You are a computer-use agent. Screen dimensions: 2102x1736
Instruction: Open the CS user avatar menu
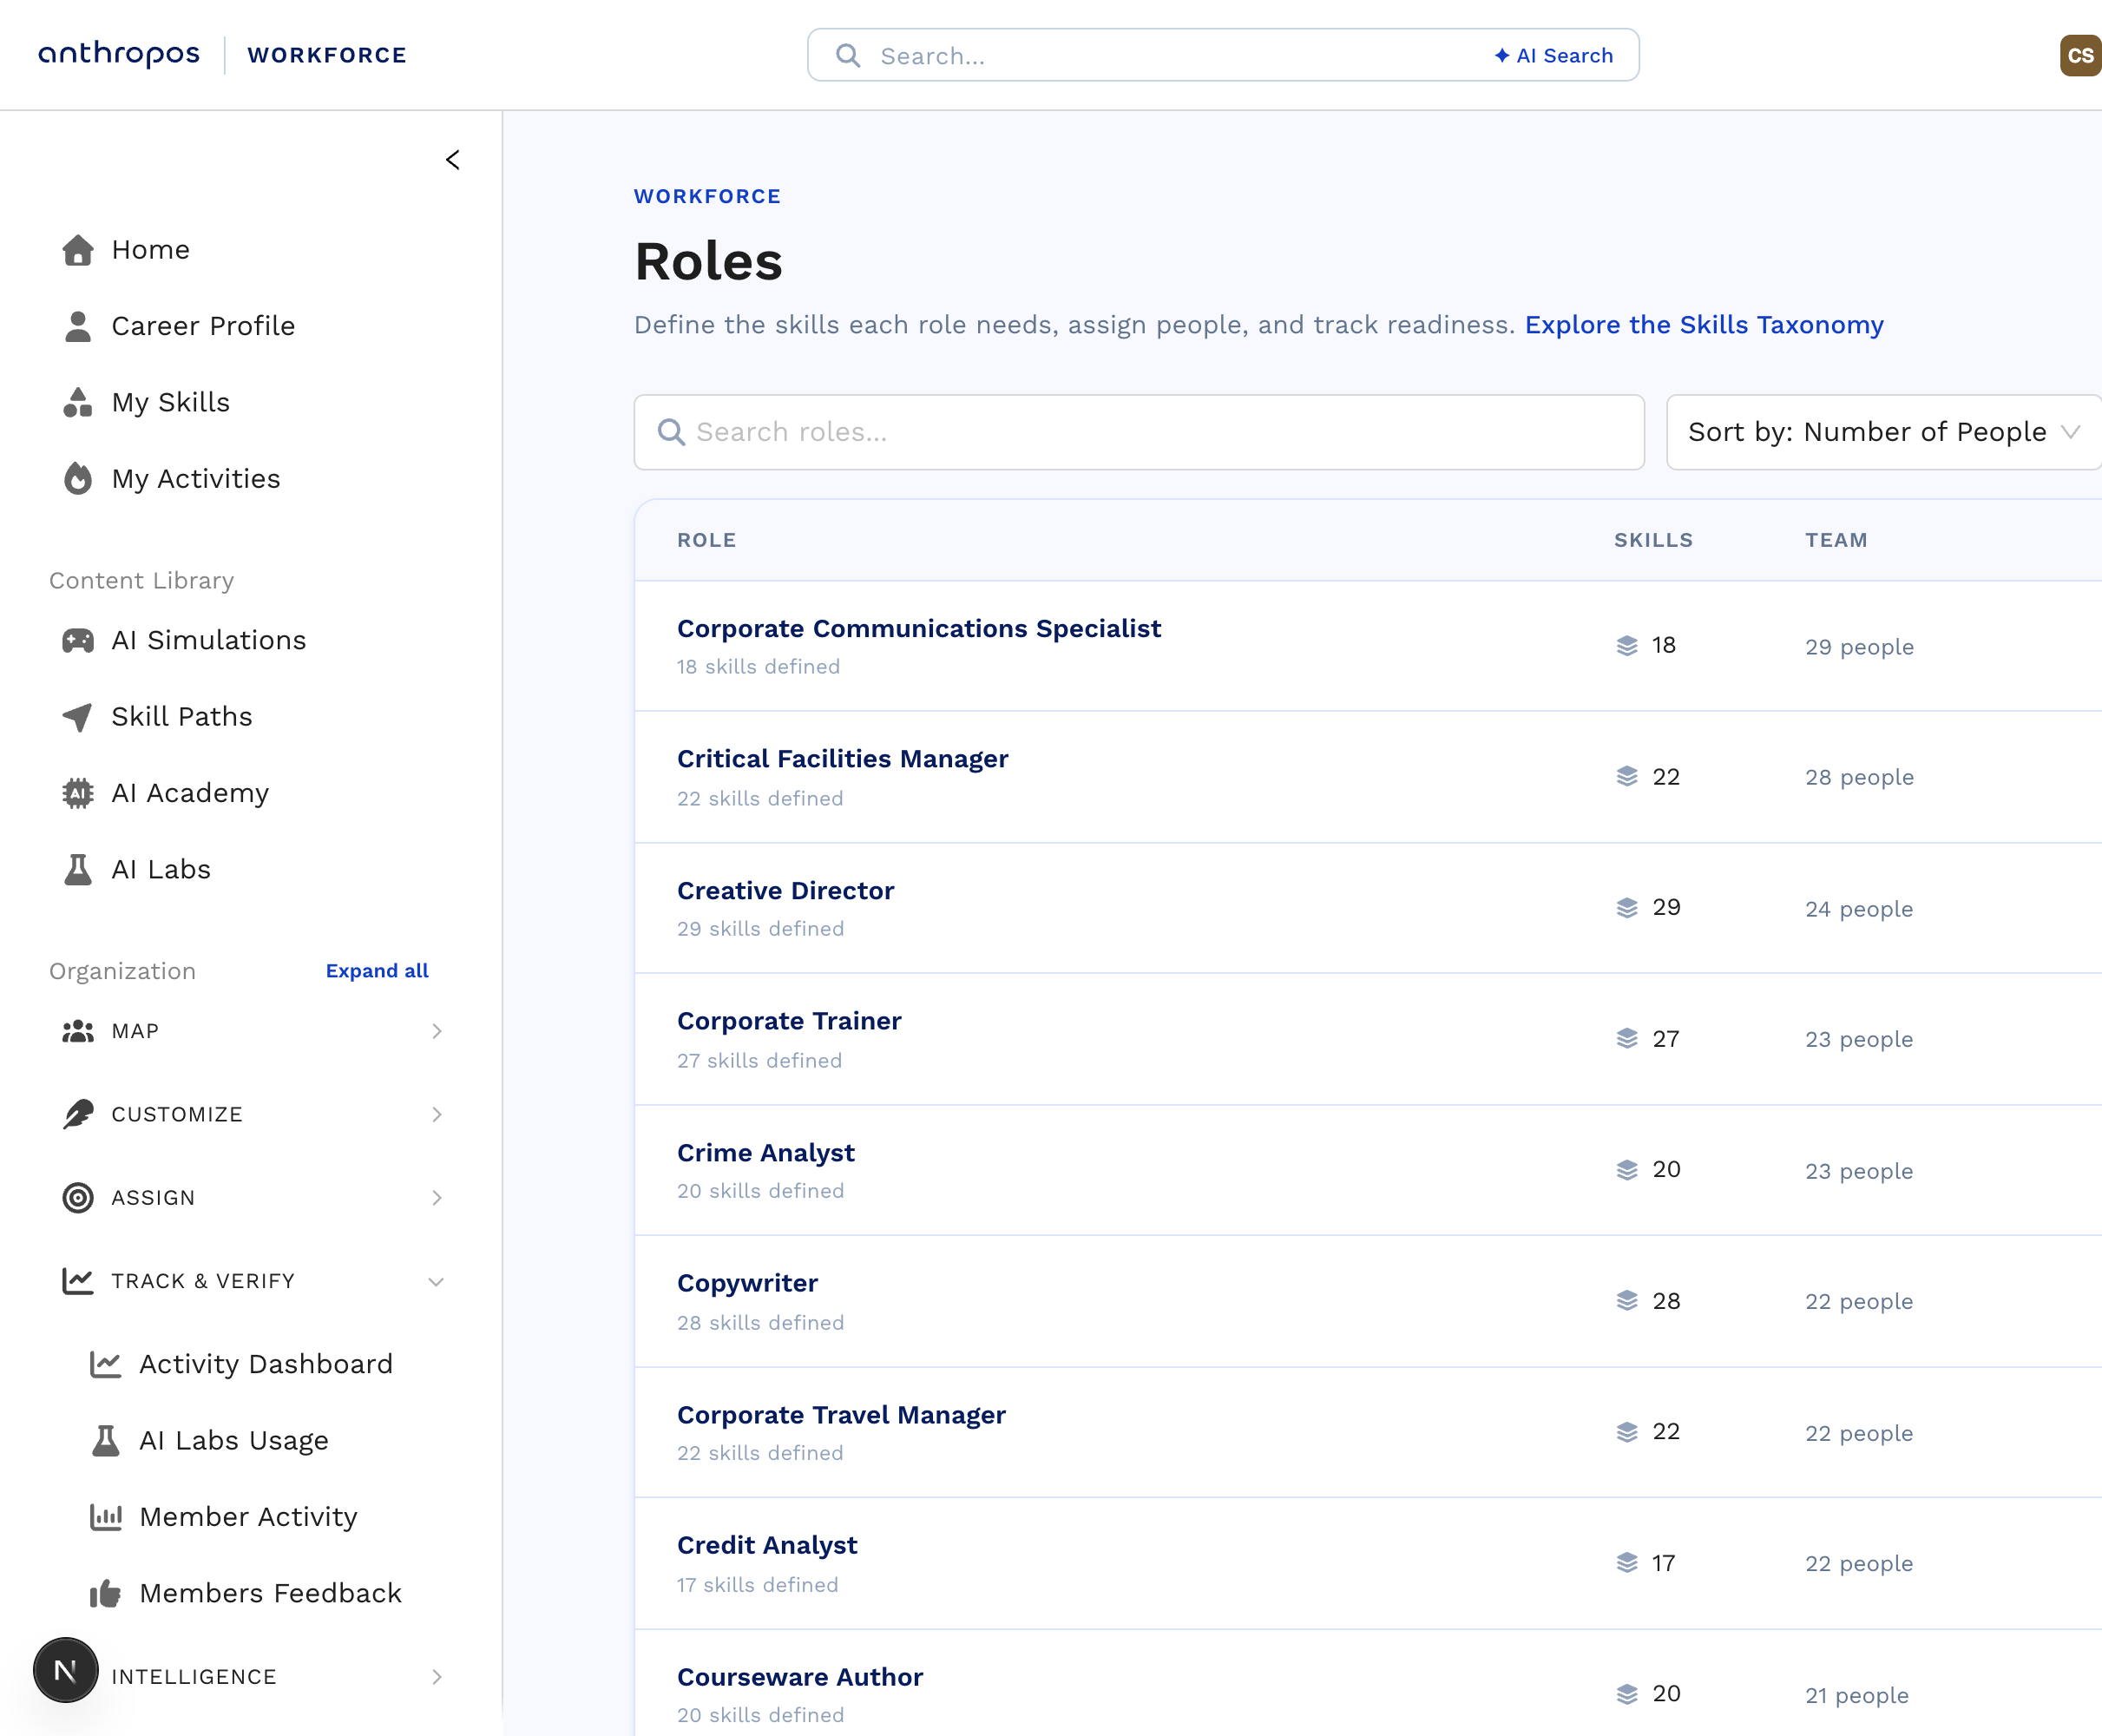pyautogui.click(x=2080, y=55)
